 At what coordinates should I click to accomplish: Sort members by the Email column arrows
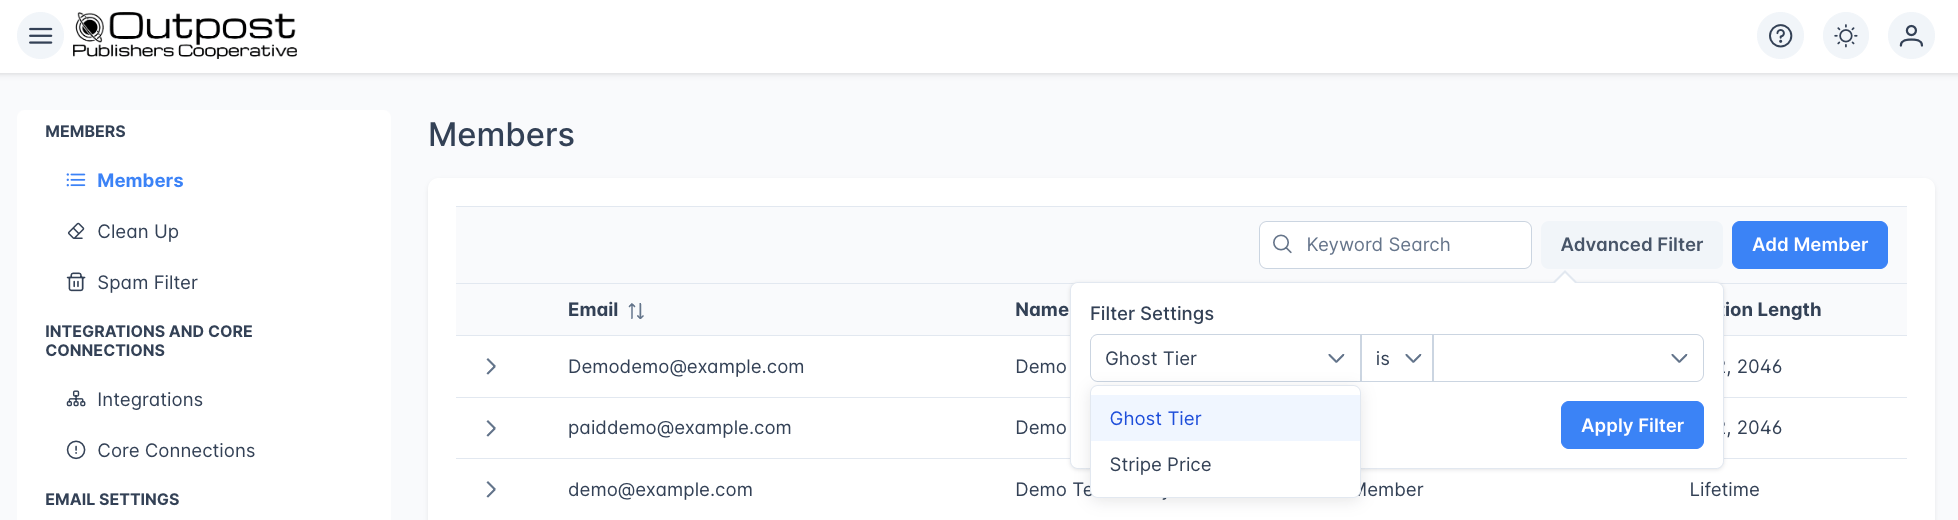[636, 310]
